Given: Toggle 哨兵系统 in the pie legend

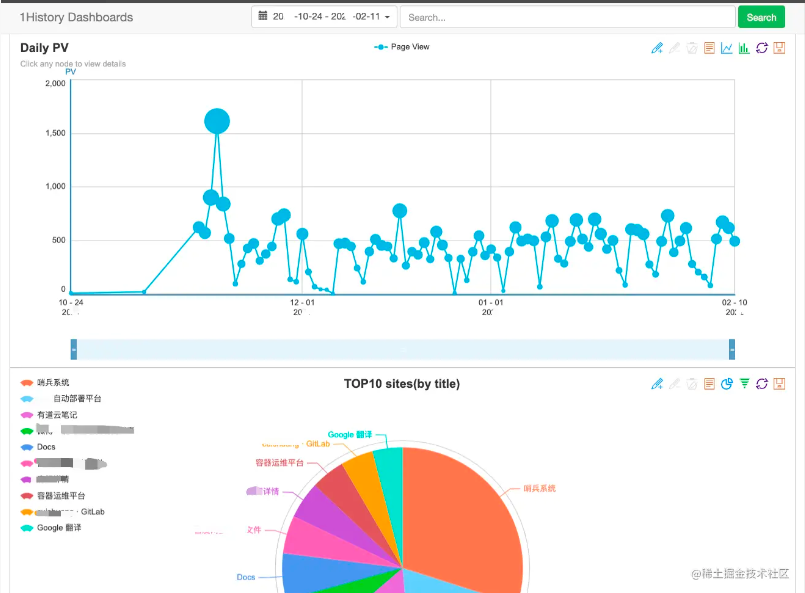Looking at the screenshot, I should click(x=45, y=382).
